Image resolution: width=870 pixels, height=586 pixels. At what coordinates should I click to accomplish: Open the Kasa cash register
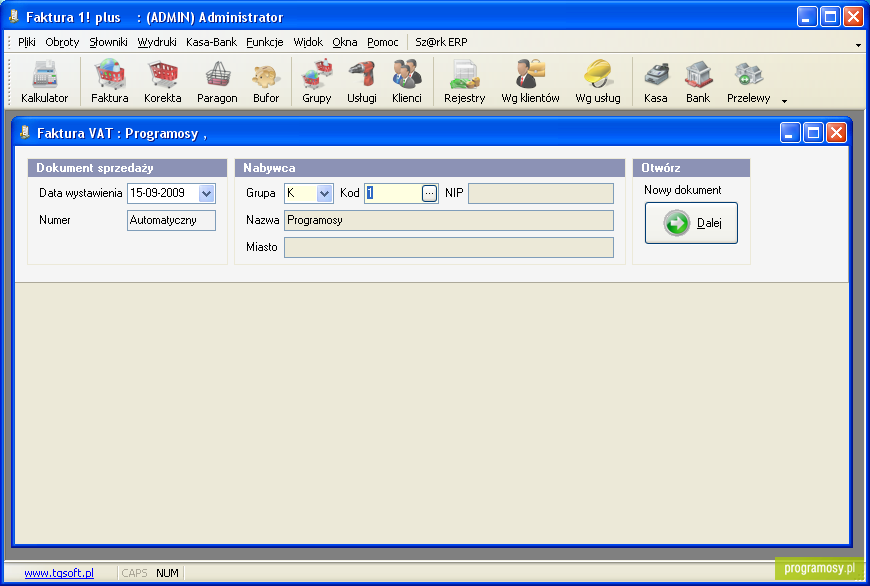pos(655,82)
